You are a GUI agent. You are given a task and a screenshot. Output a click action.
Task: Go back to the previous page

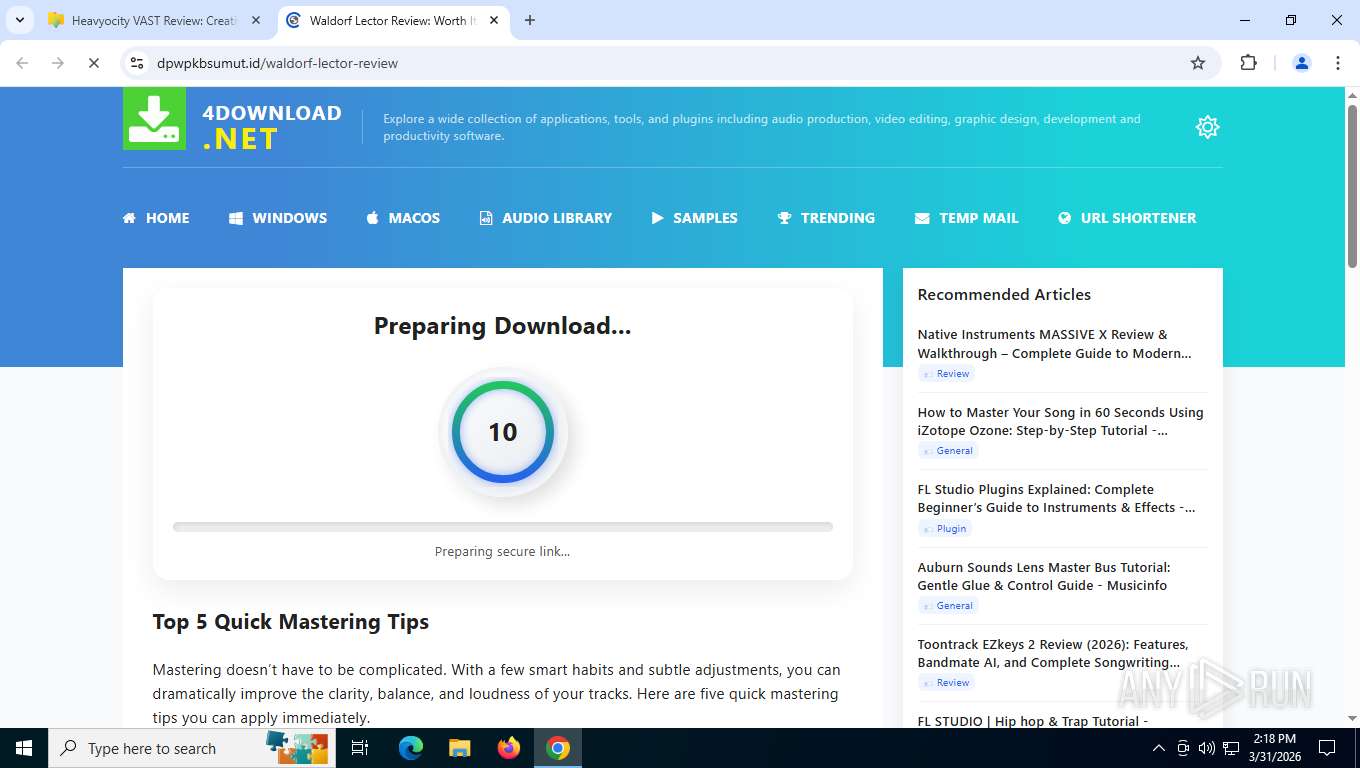click(22, 63)
